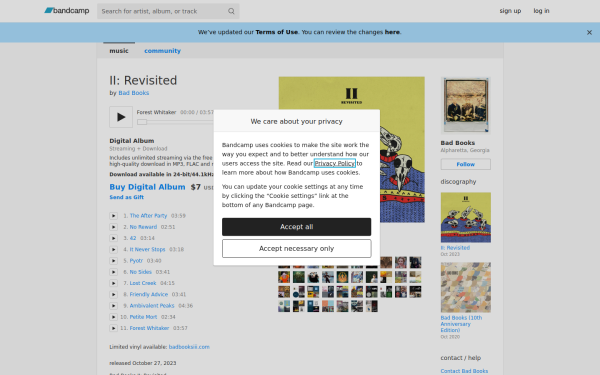600x375 pixels.
Task: Open the Friendly Advice track link
Action: click(148, 294)
